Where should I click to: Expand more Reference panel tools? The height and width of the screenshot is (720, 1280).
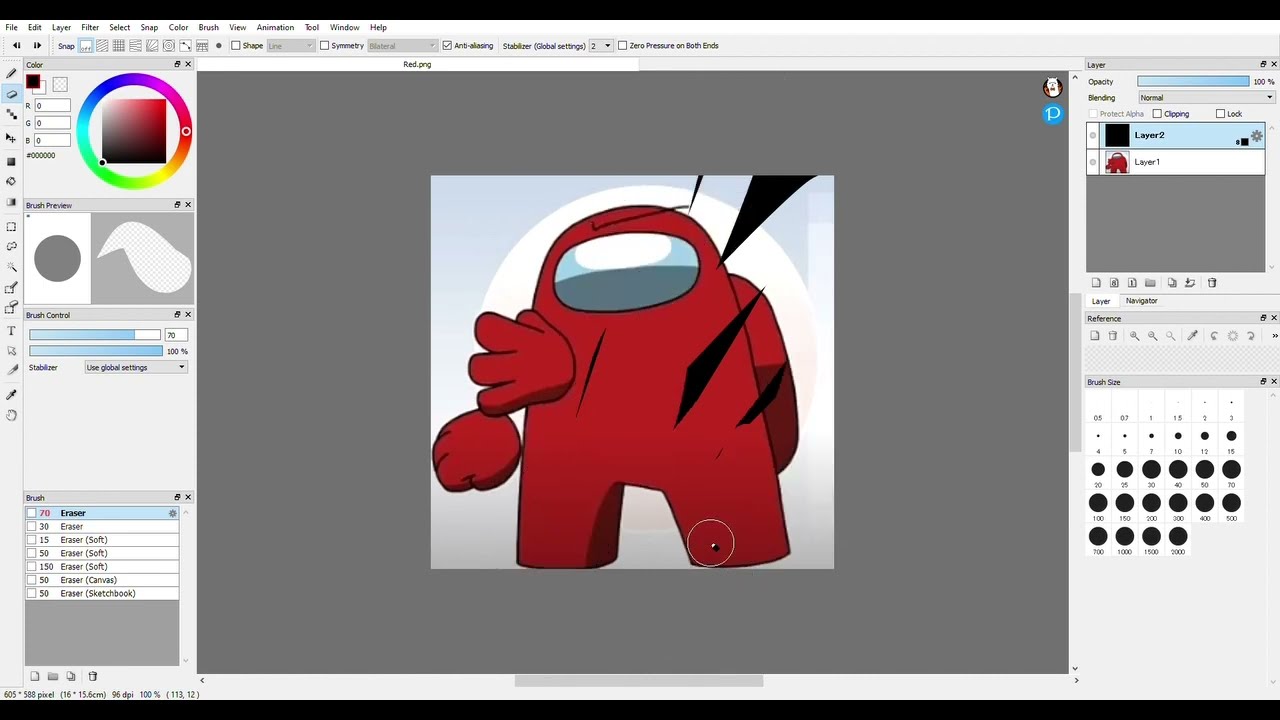coord(1274,336)
